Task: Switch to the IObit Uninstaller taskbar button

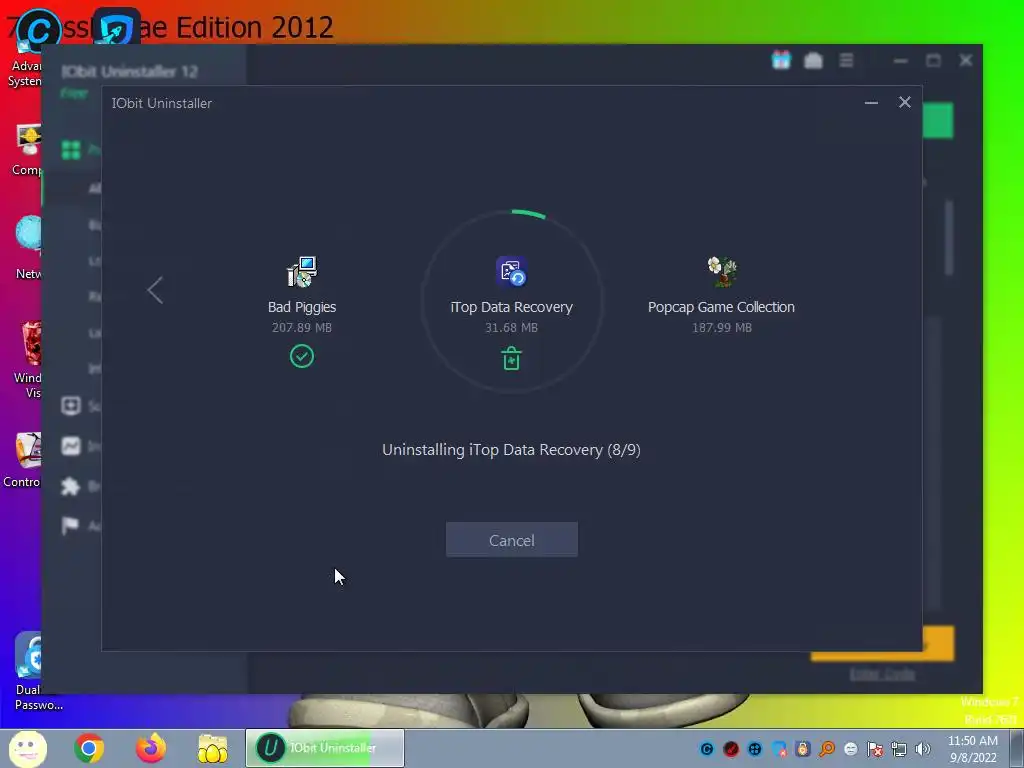Action: pos(325,748)
